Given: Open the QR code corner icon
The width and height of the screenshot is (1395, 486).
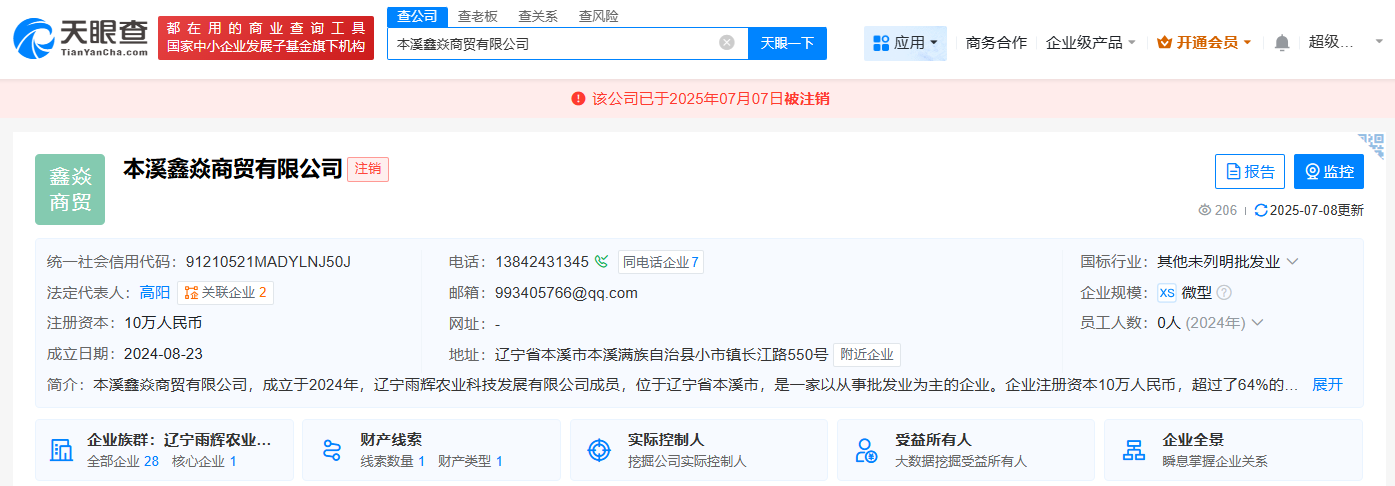Looking at the screenshot, I should click(x=1371, y=146).
